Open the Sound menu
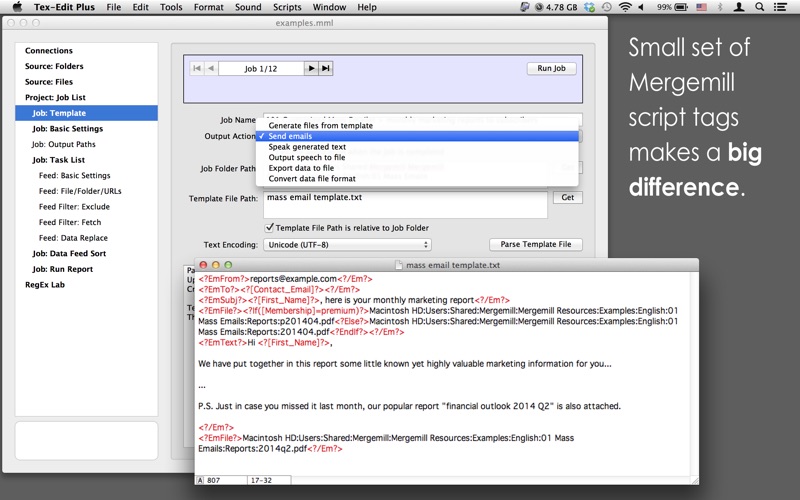This screenshot has height=500, width=800. pos(248,7)
